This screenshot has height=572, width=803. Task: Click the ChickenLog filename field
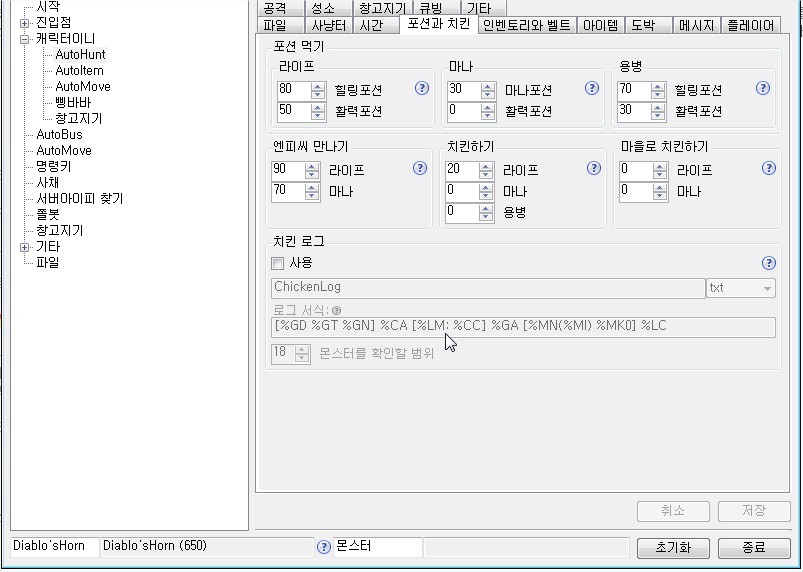pos(488,288)
